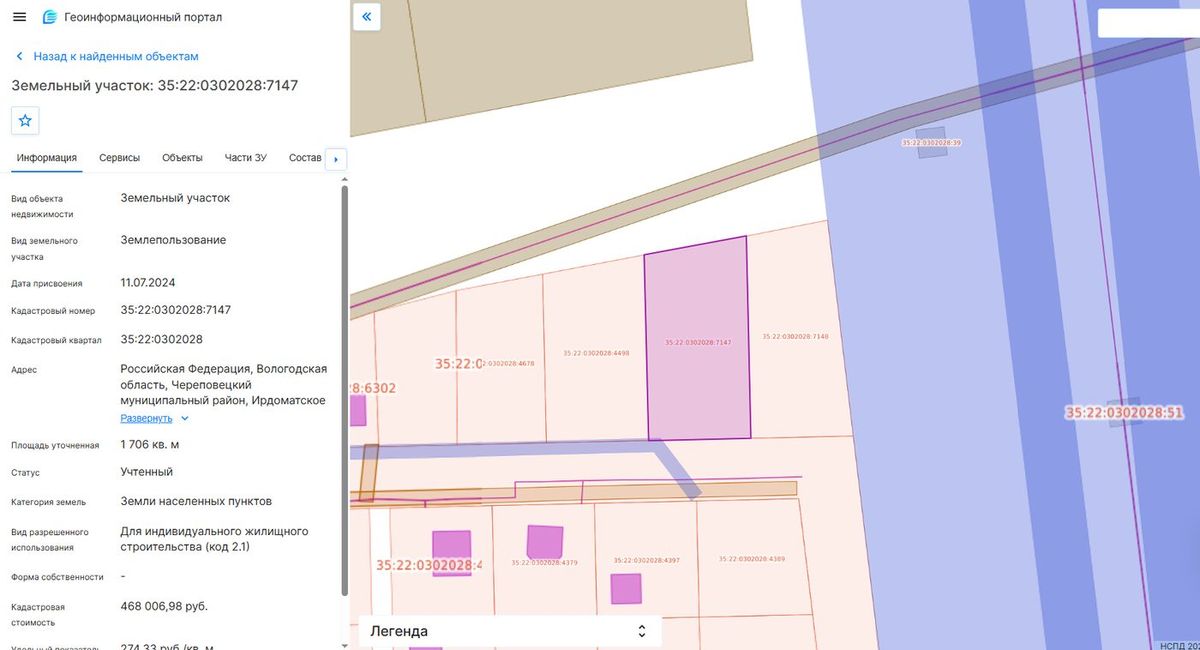Click the value Земли населенных пунктов

[196, 501]
